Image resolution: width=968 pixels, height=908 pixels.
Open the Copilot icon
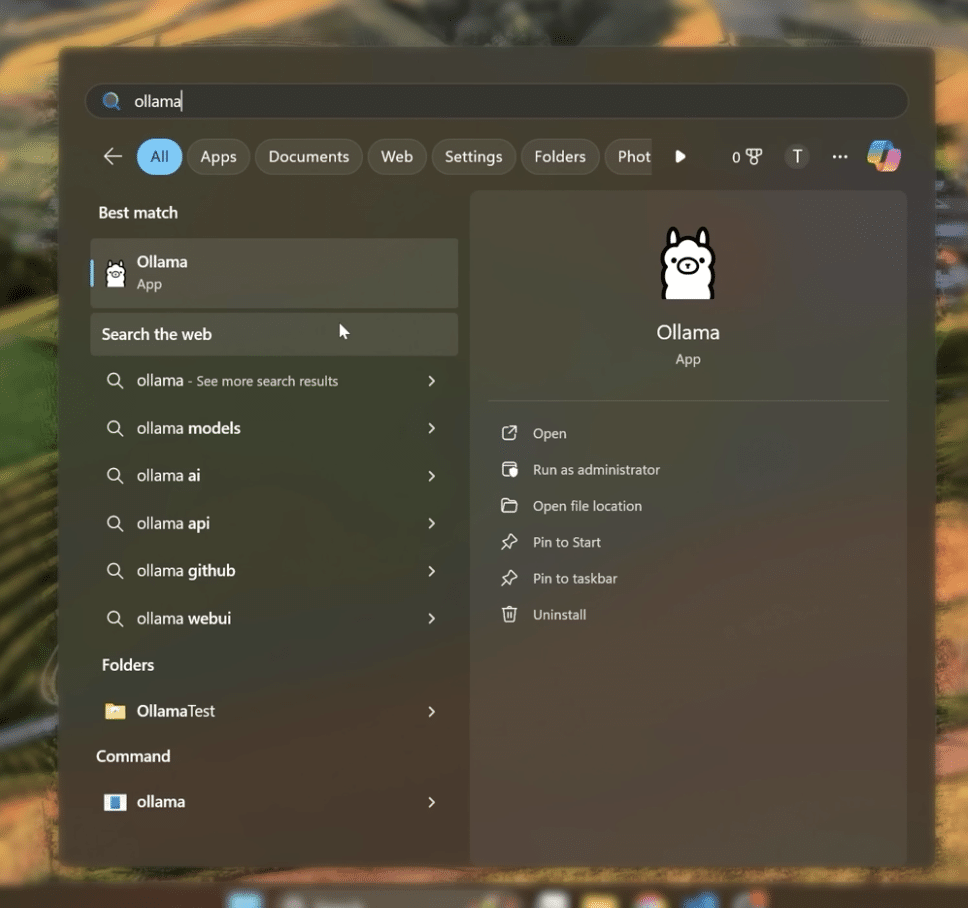pyautogui.click(x=883, y=156)
